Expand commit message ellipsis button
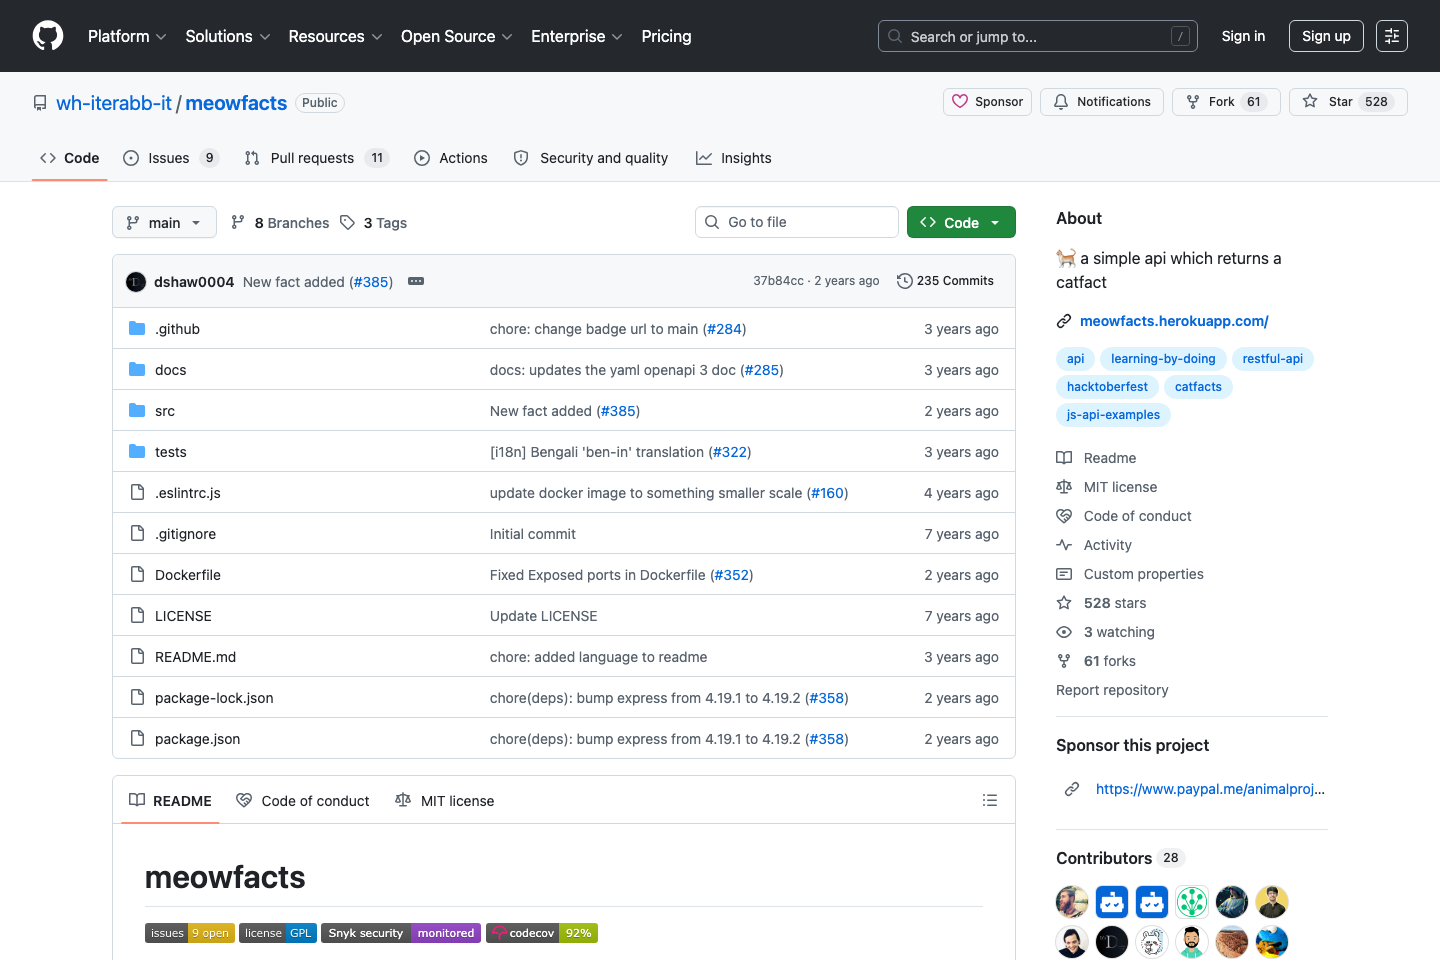The image size is (1440, 960). (x=416, y=282)
